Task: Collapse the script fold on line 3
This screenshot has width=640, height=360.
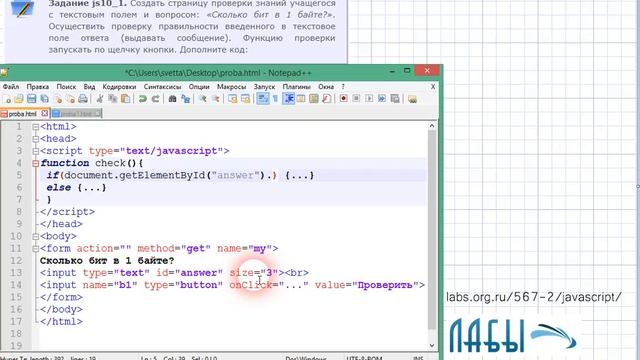Action: (x=36, y=151)
